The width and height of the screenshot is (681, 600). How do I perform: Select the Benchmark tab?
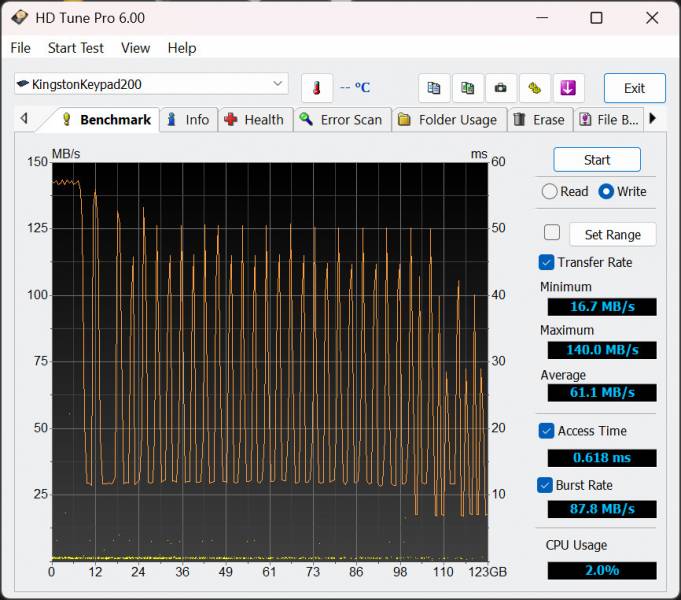coord(106,119)
